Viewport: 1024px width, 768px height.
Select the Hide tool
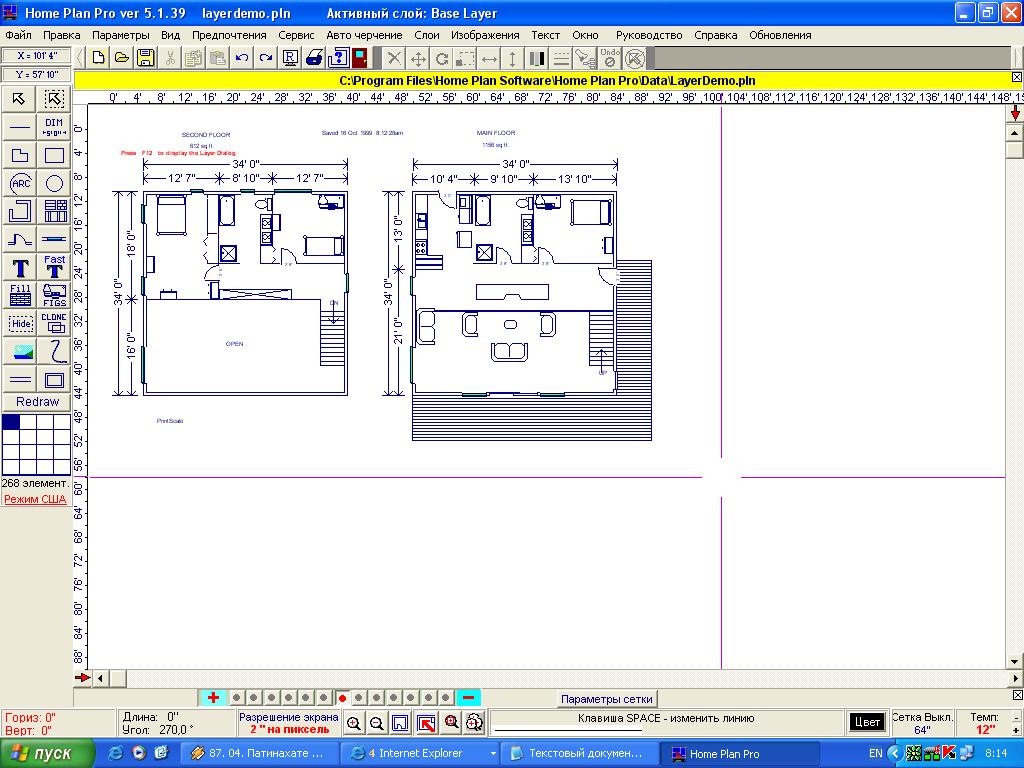(x=20, y=323)
